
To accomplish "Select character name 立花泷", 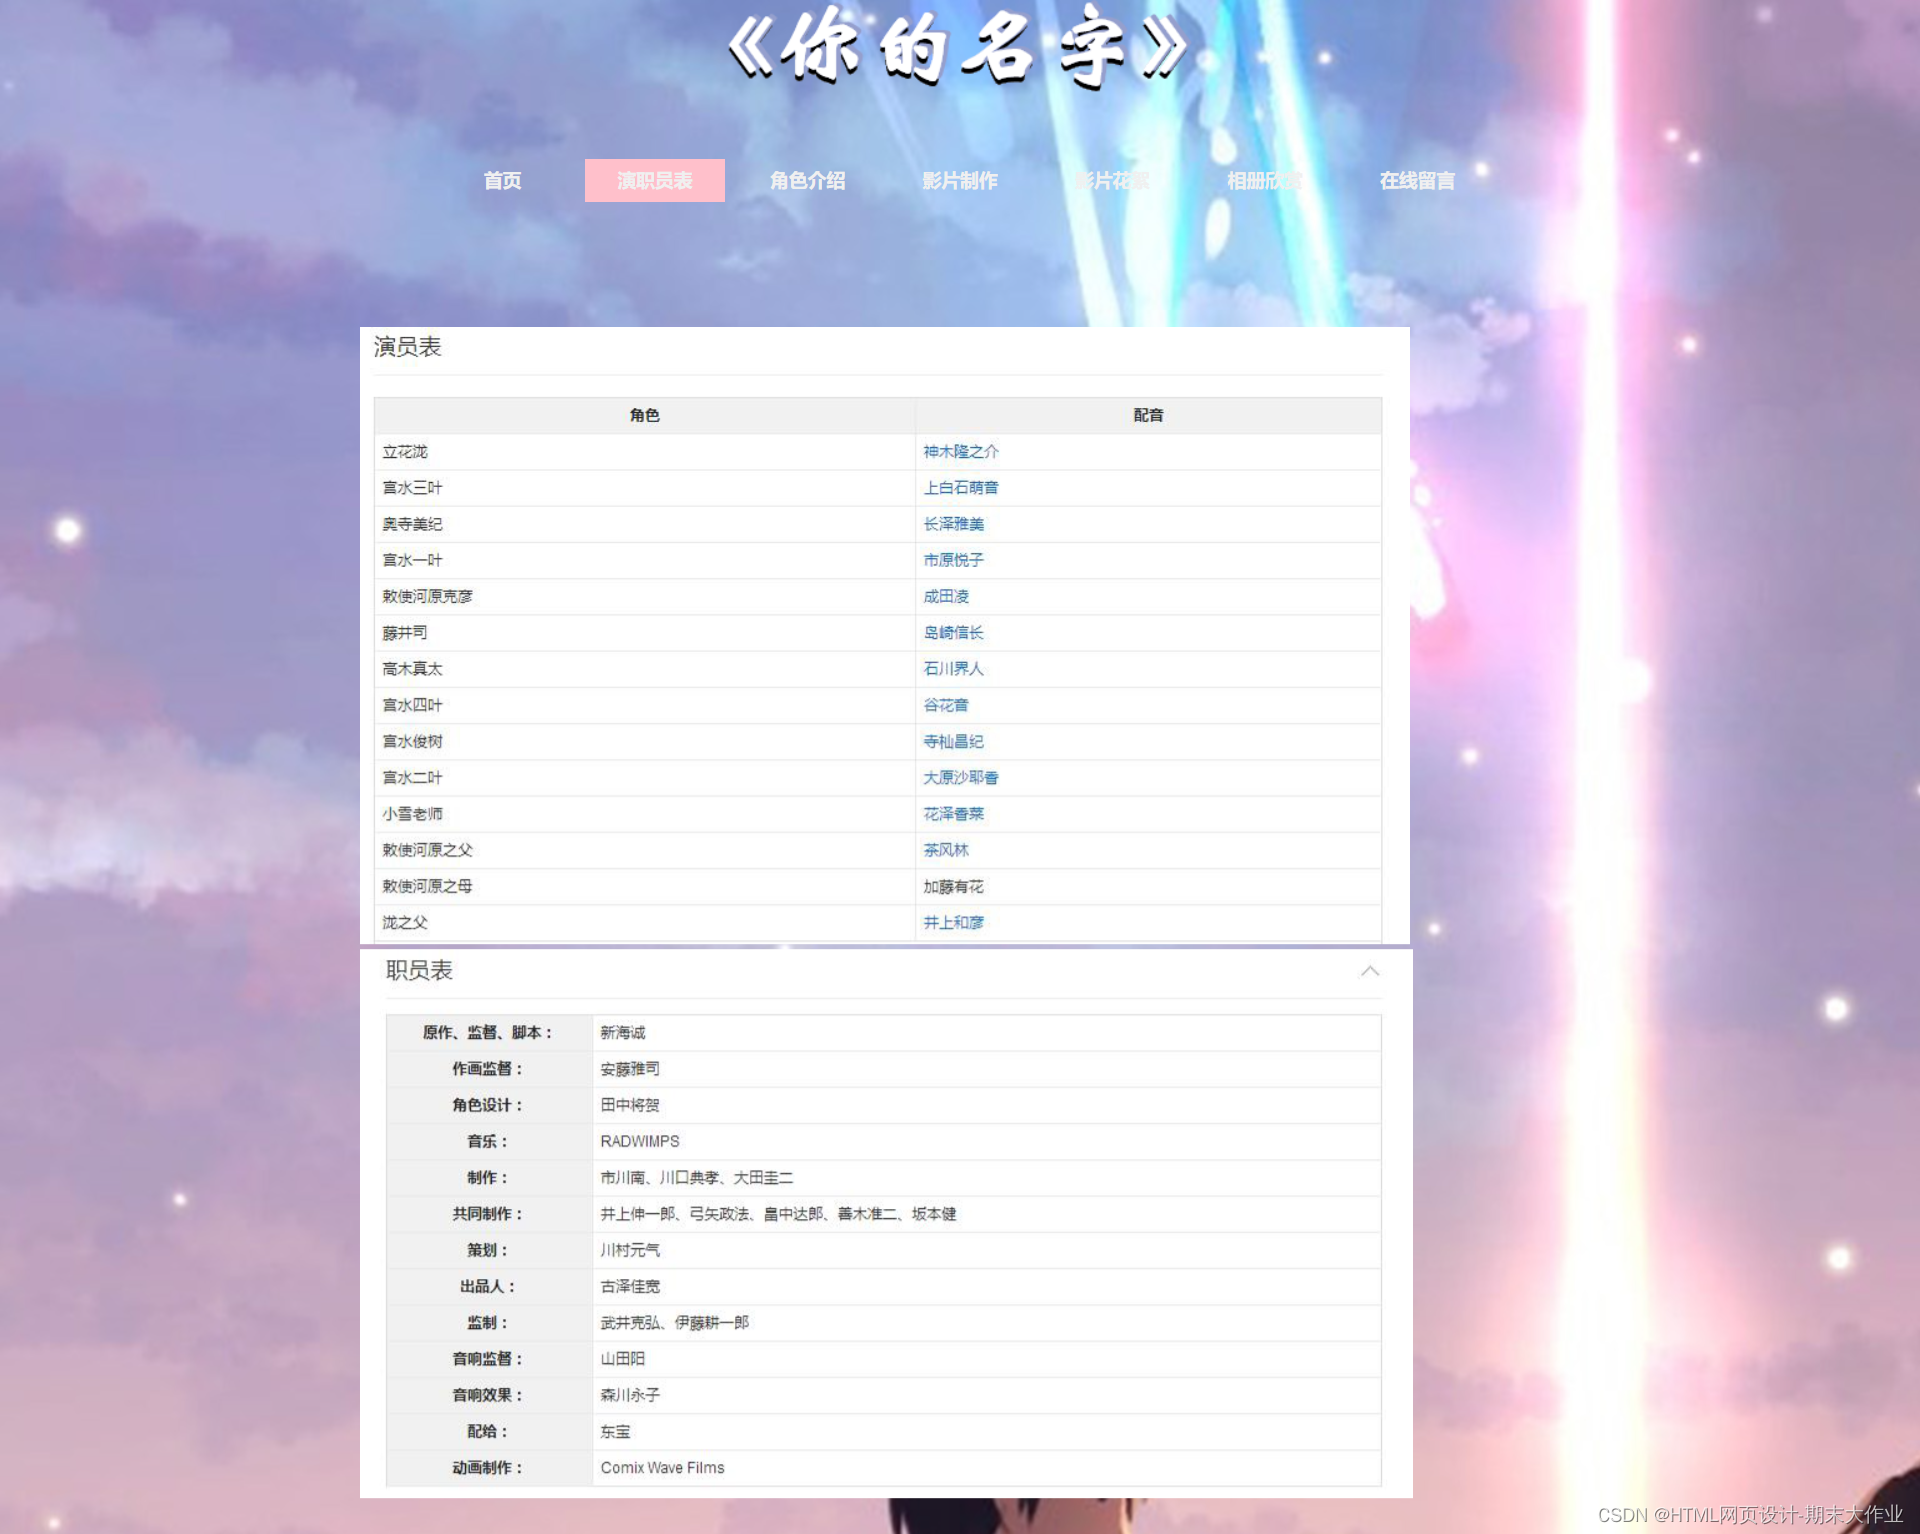I will 404,452.
